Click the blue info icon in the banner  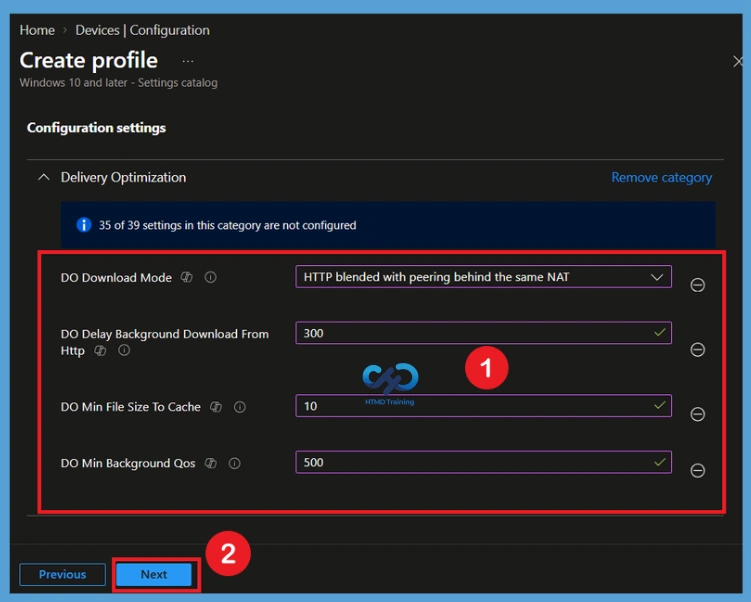click(84, 225)
